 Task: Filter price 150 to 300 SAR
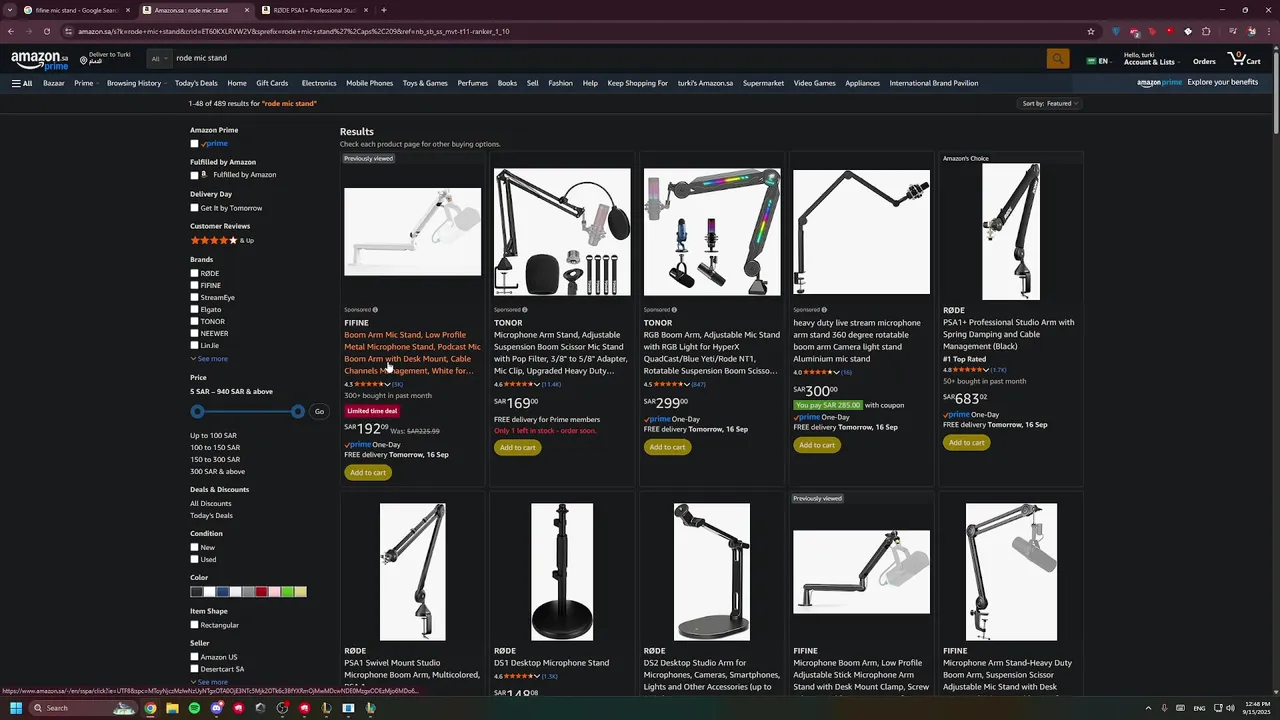(x=215, y=459)
